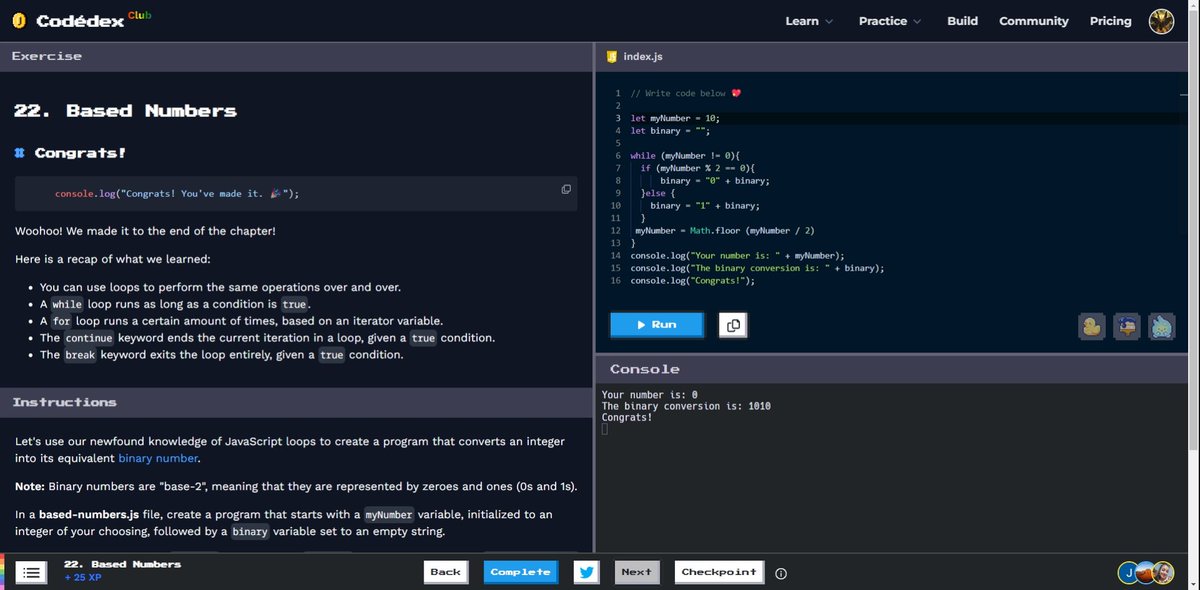Click '22. Based Numbers' in the bottom bar

coord(123,564)
